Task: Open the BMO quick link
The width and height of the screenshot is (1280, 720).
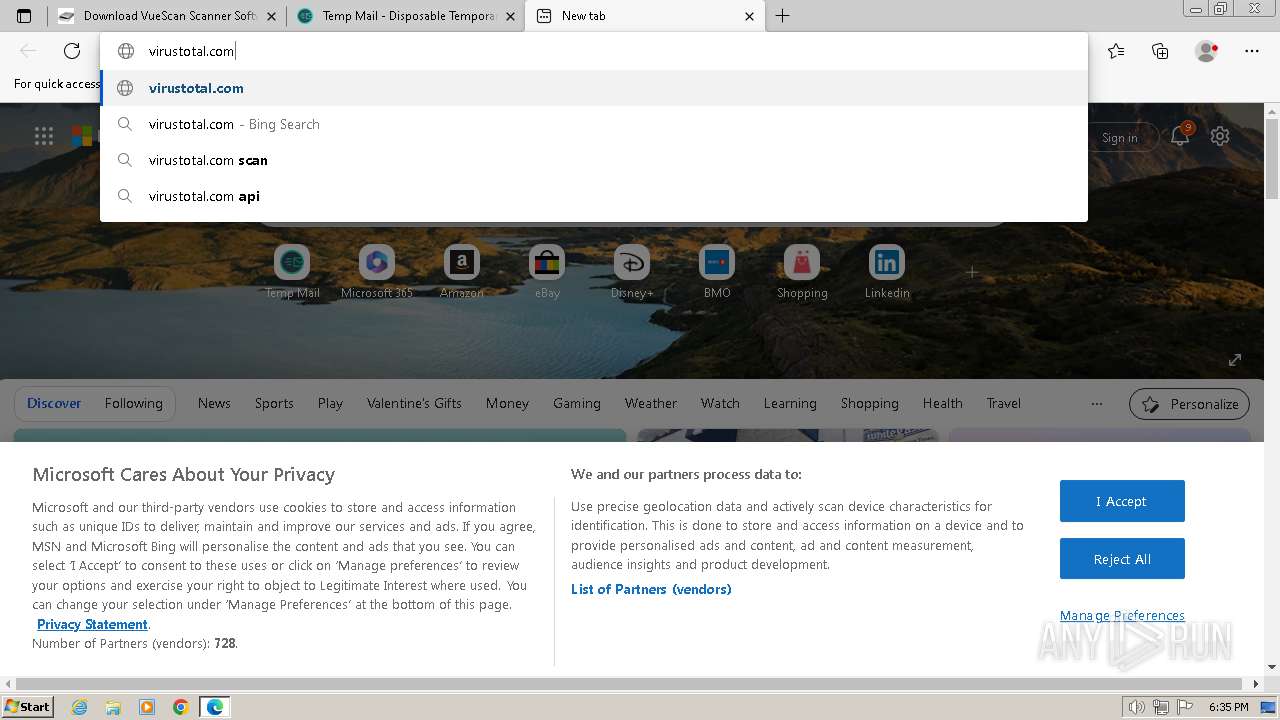Action: (717, 271)
